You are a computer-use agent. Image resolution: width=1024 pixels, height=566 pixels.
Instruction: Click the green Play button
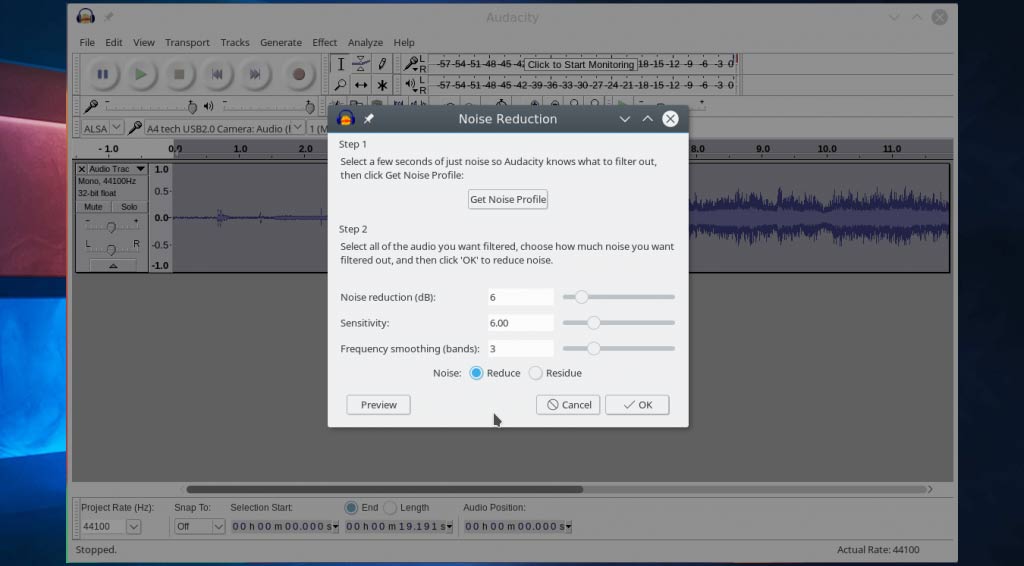coord(140,74)
